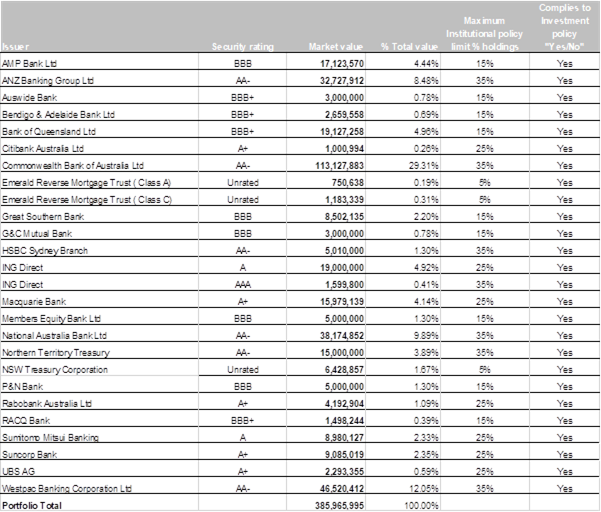Select Suncorp Bank issuer
This screenshot has width=601, height=512.
click(x=30, y=455)
